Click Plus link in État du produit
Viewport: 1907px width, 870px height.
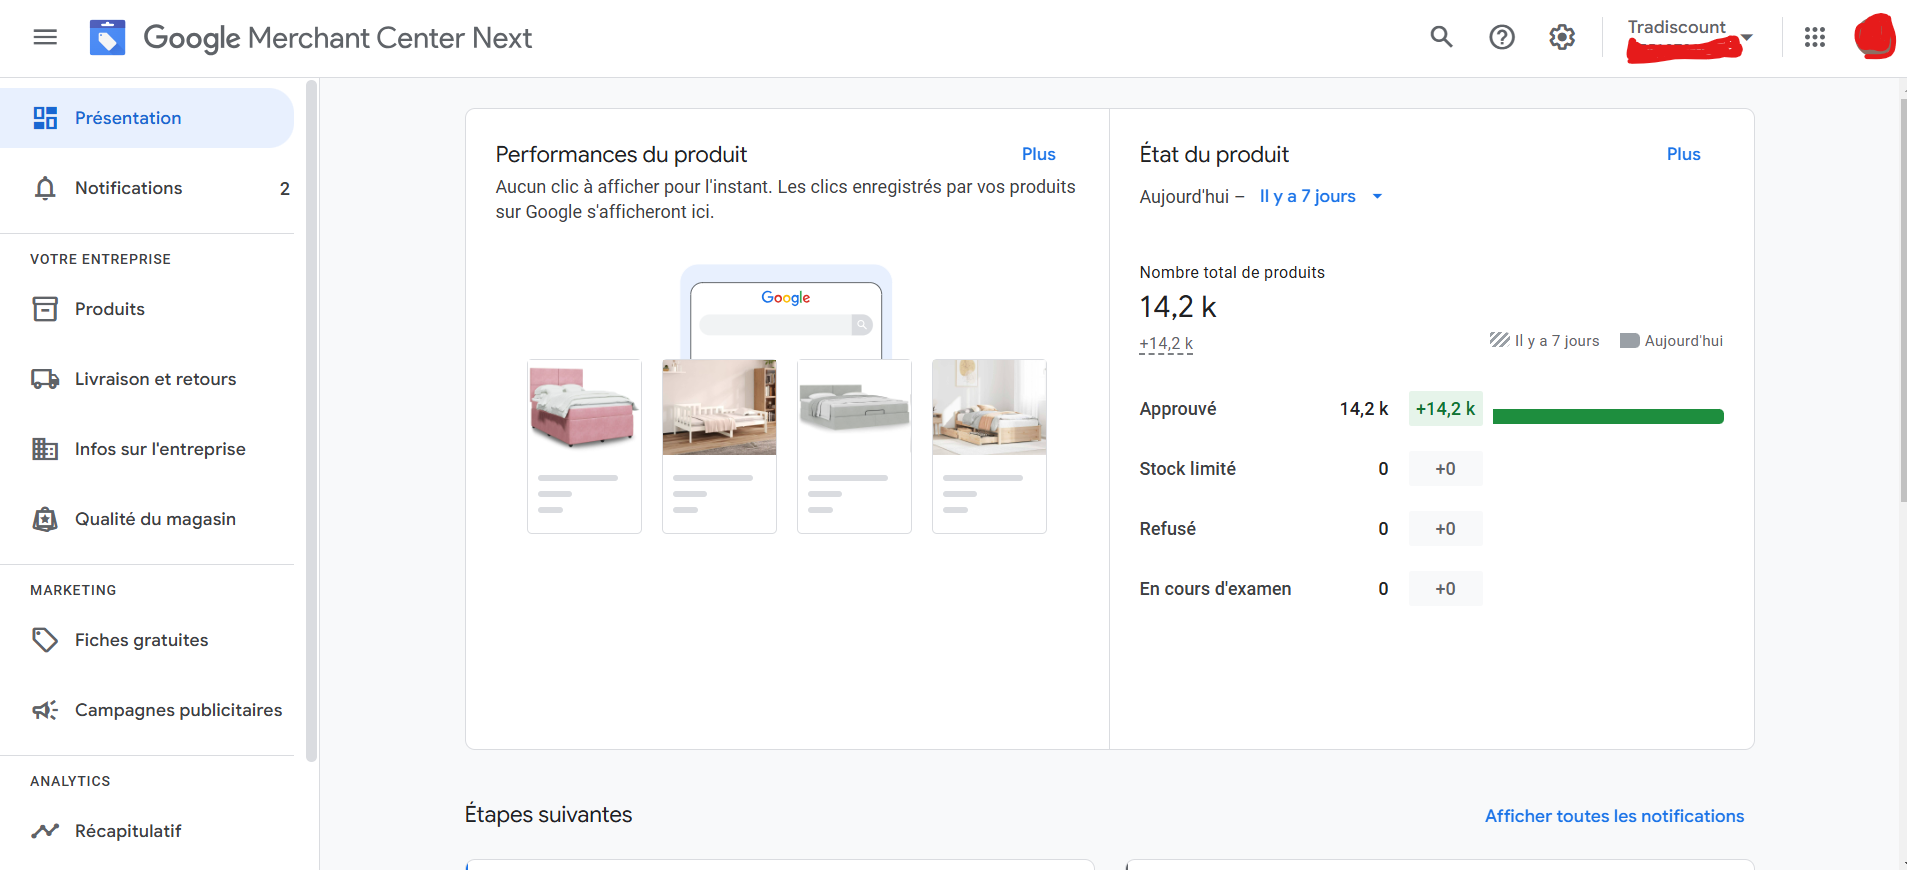1683,154
